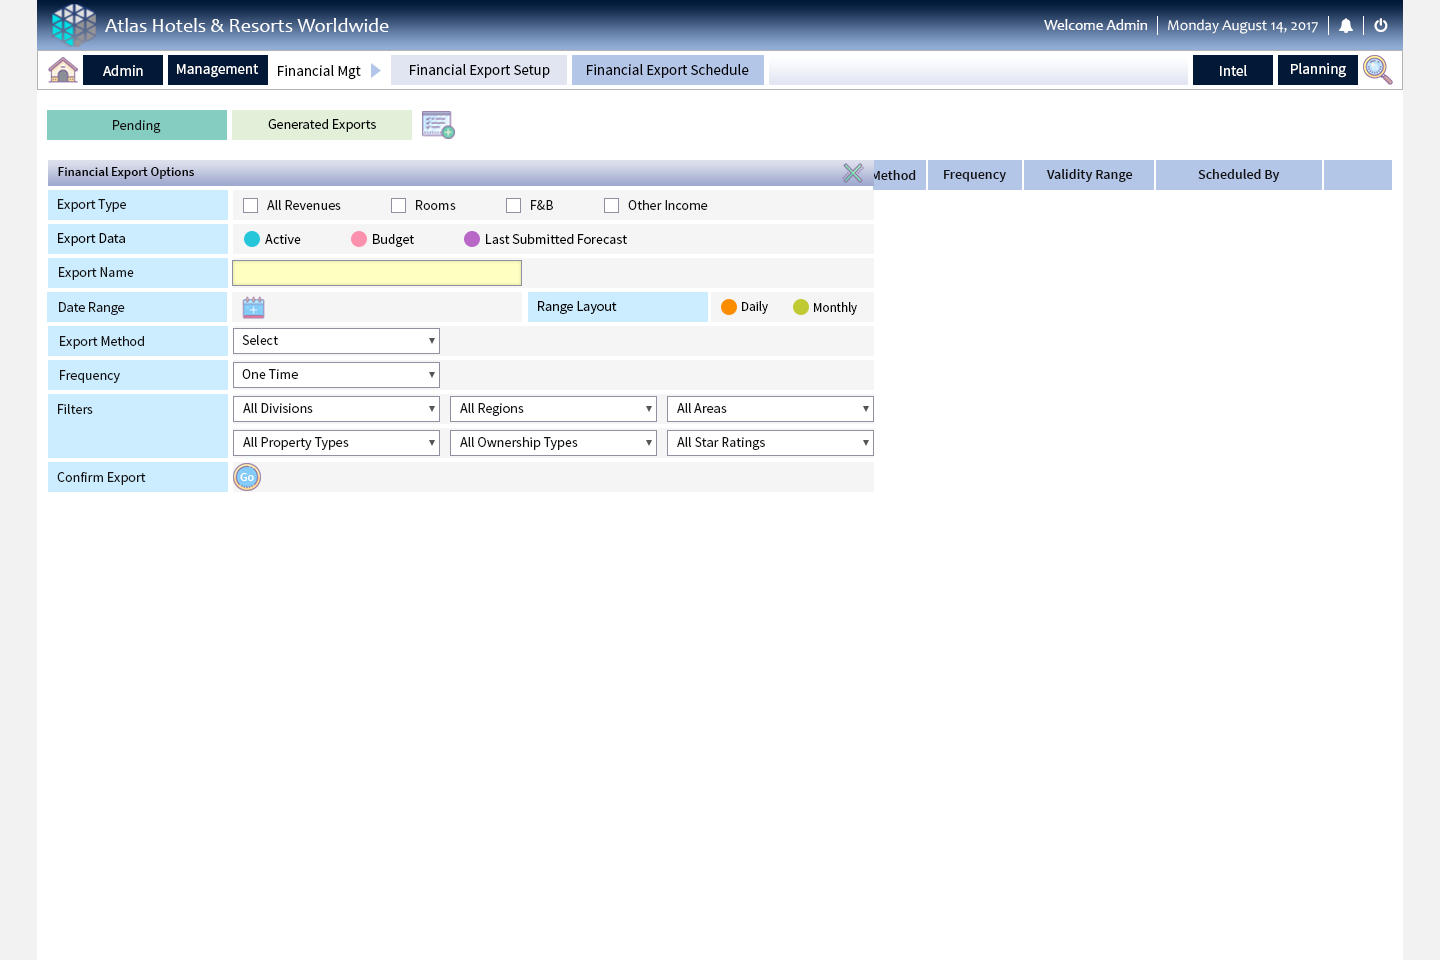This screenshot has height=960, width=1440.
Task: Check the All Revenues checkbox
Action: pos(251,206)
